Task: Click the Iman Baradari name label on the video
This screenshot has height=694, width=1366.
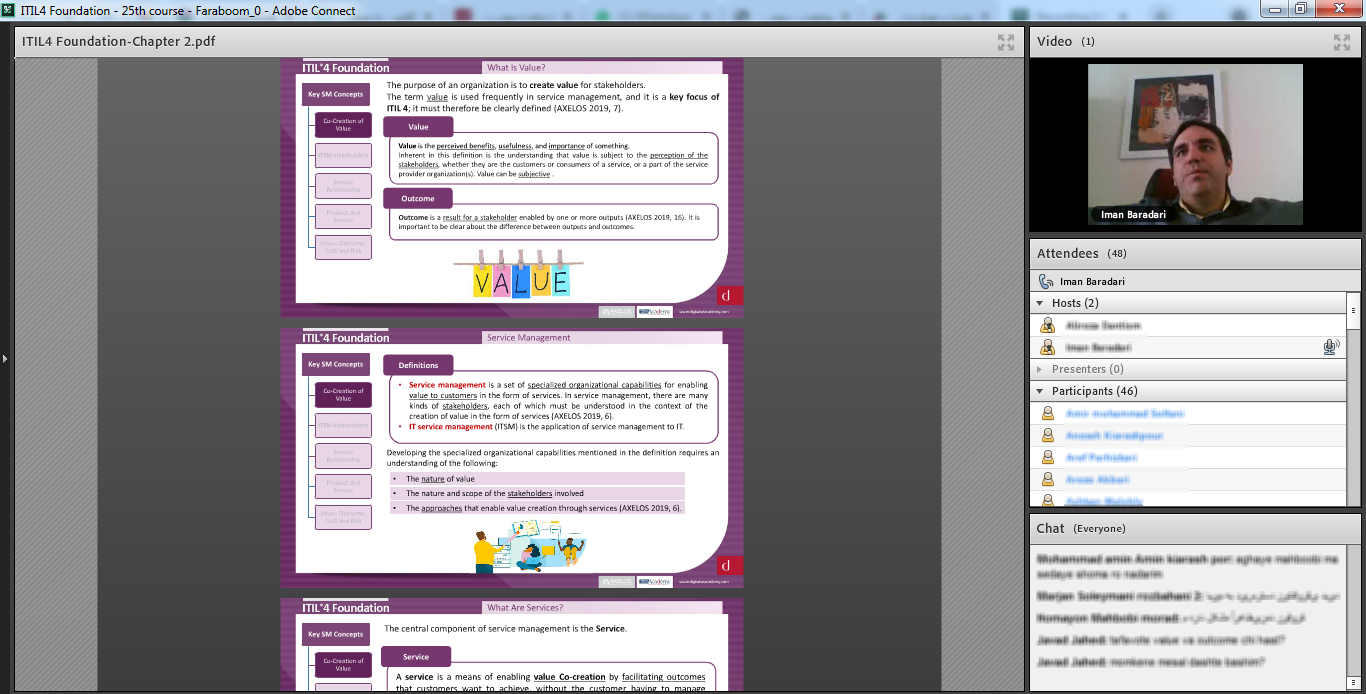Action: click(1133, 214)
